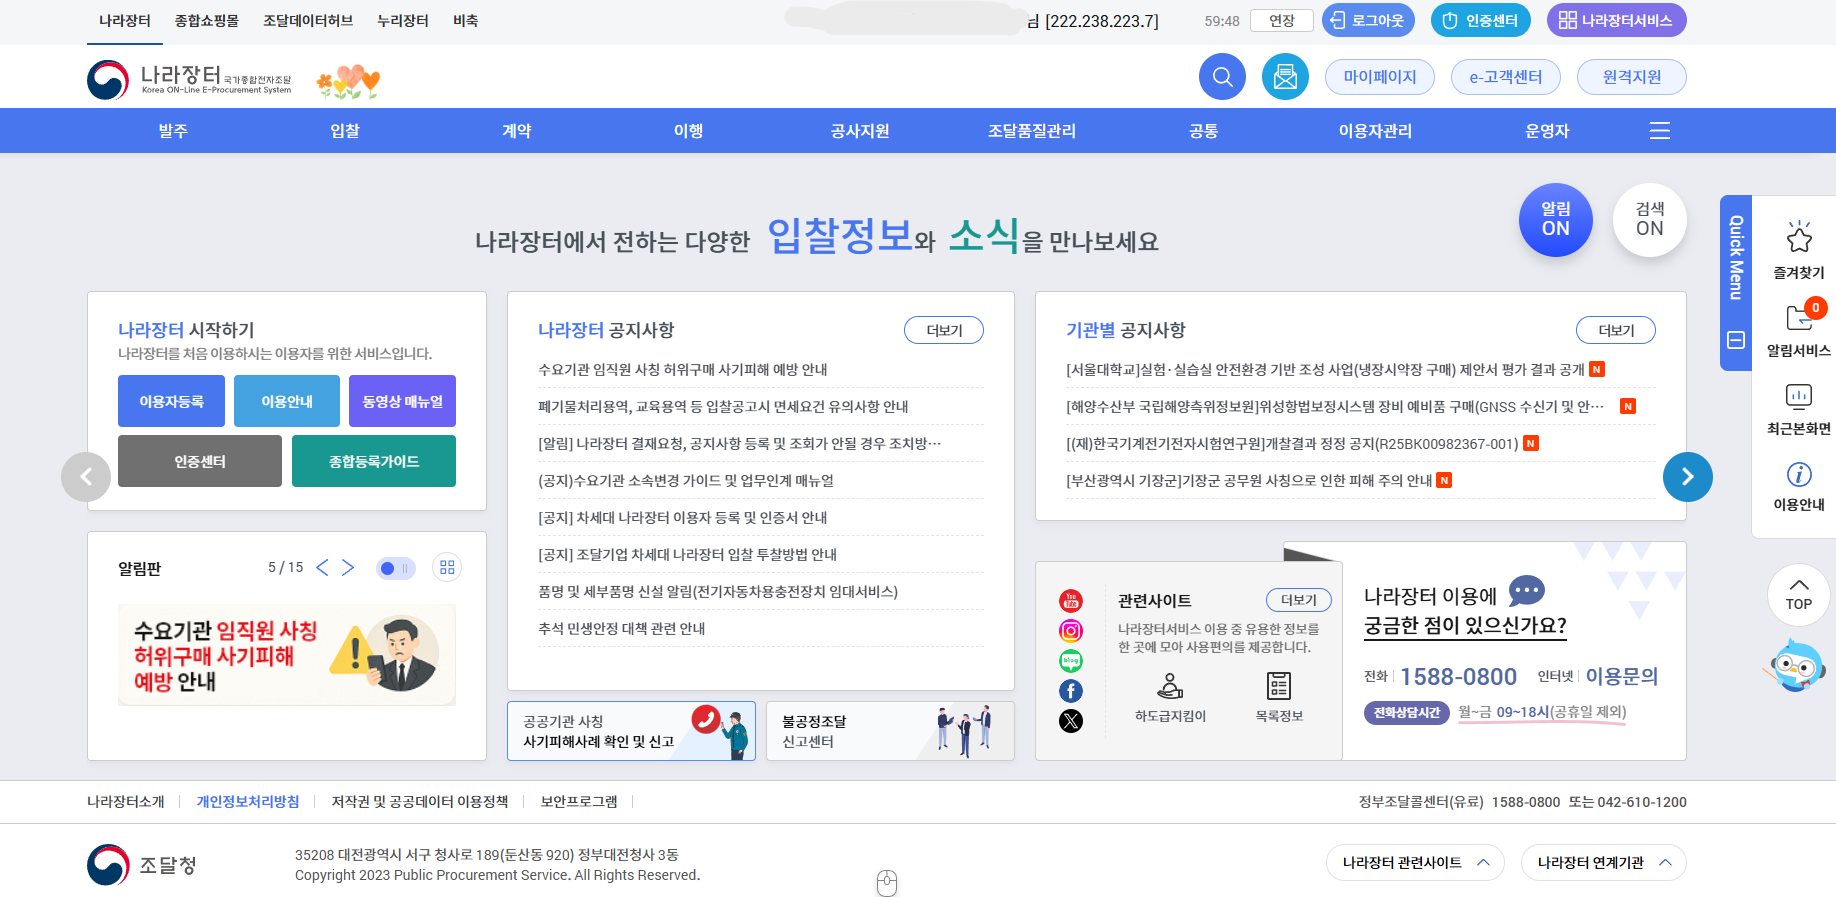Viewport: 1836px width, 897px height.
Task: Click 이용자등록 blue button
Action: coord(171,401)
